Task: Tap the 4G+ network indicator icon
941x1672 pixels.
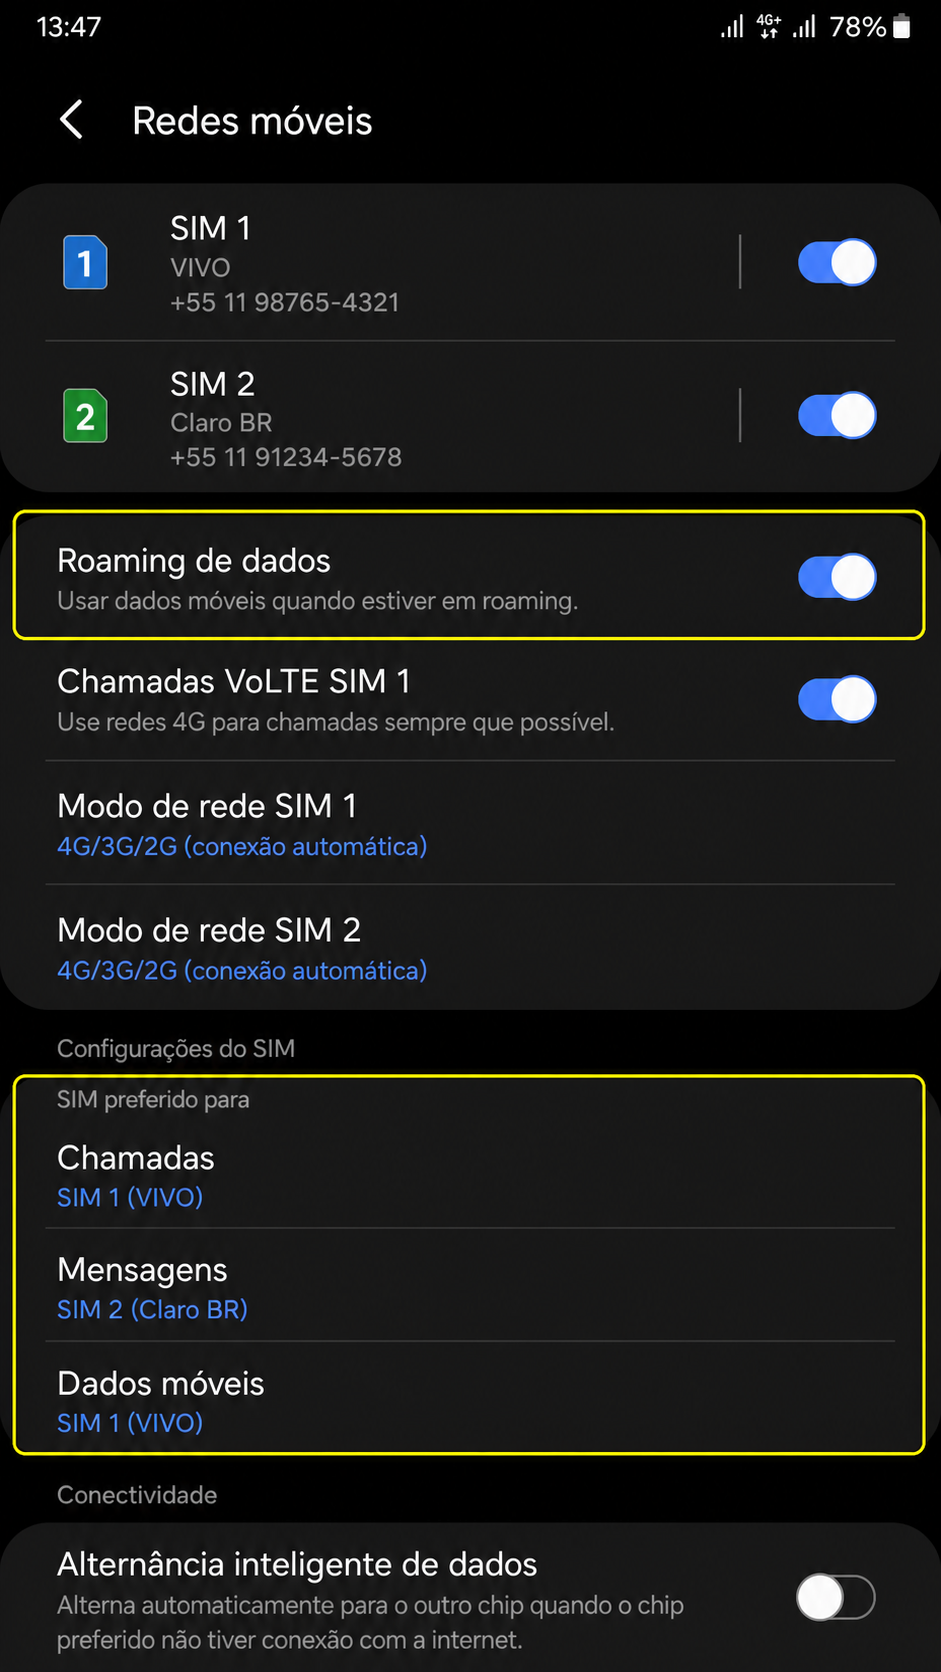Action: pyautogui.click(x=768, y=26)
